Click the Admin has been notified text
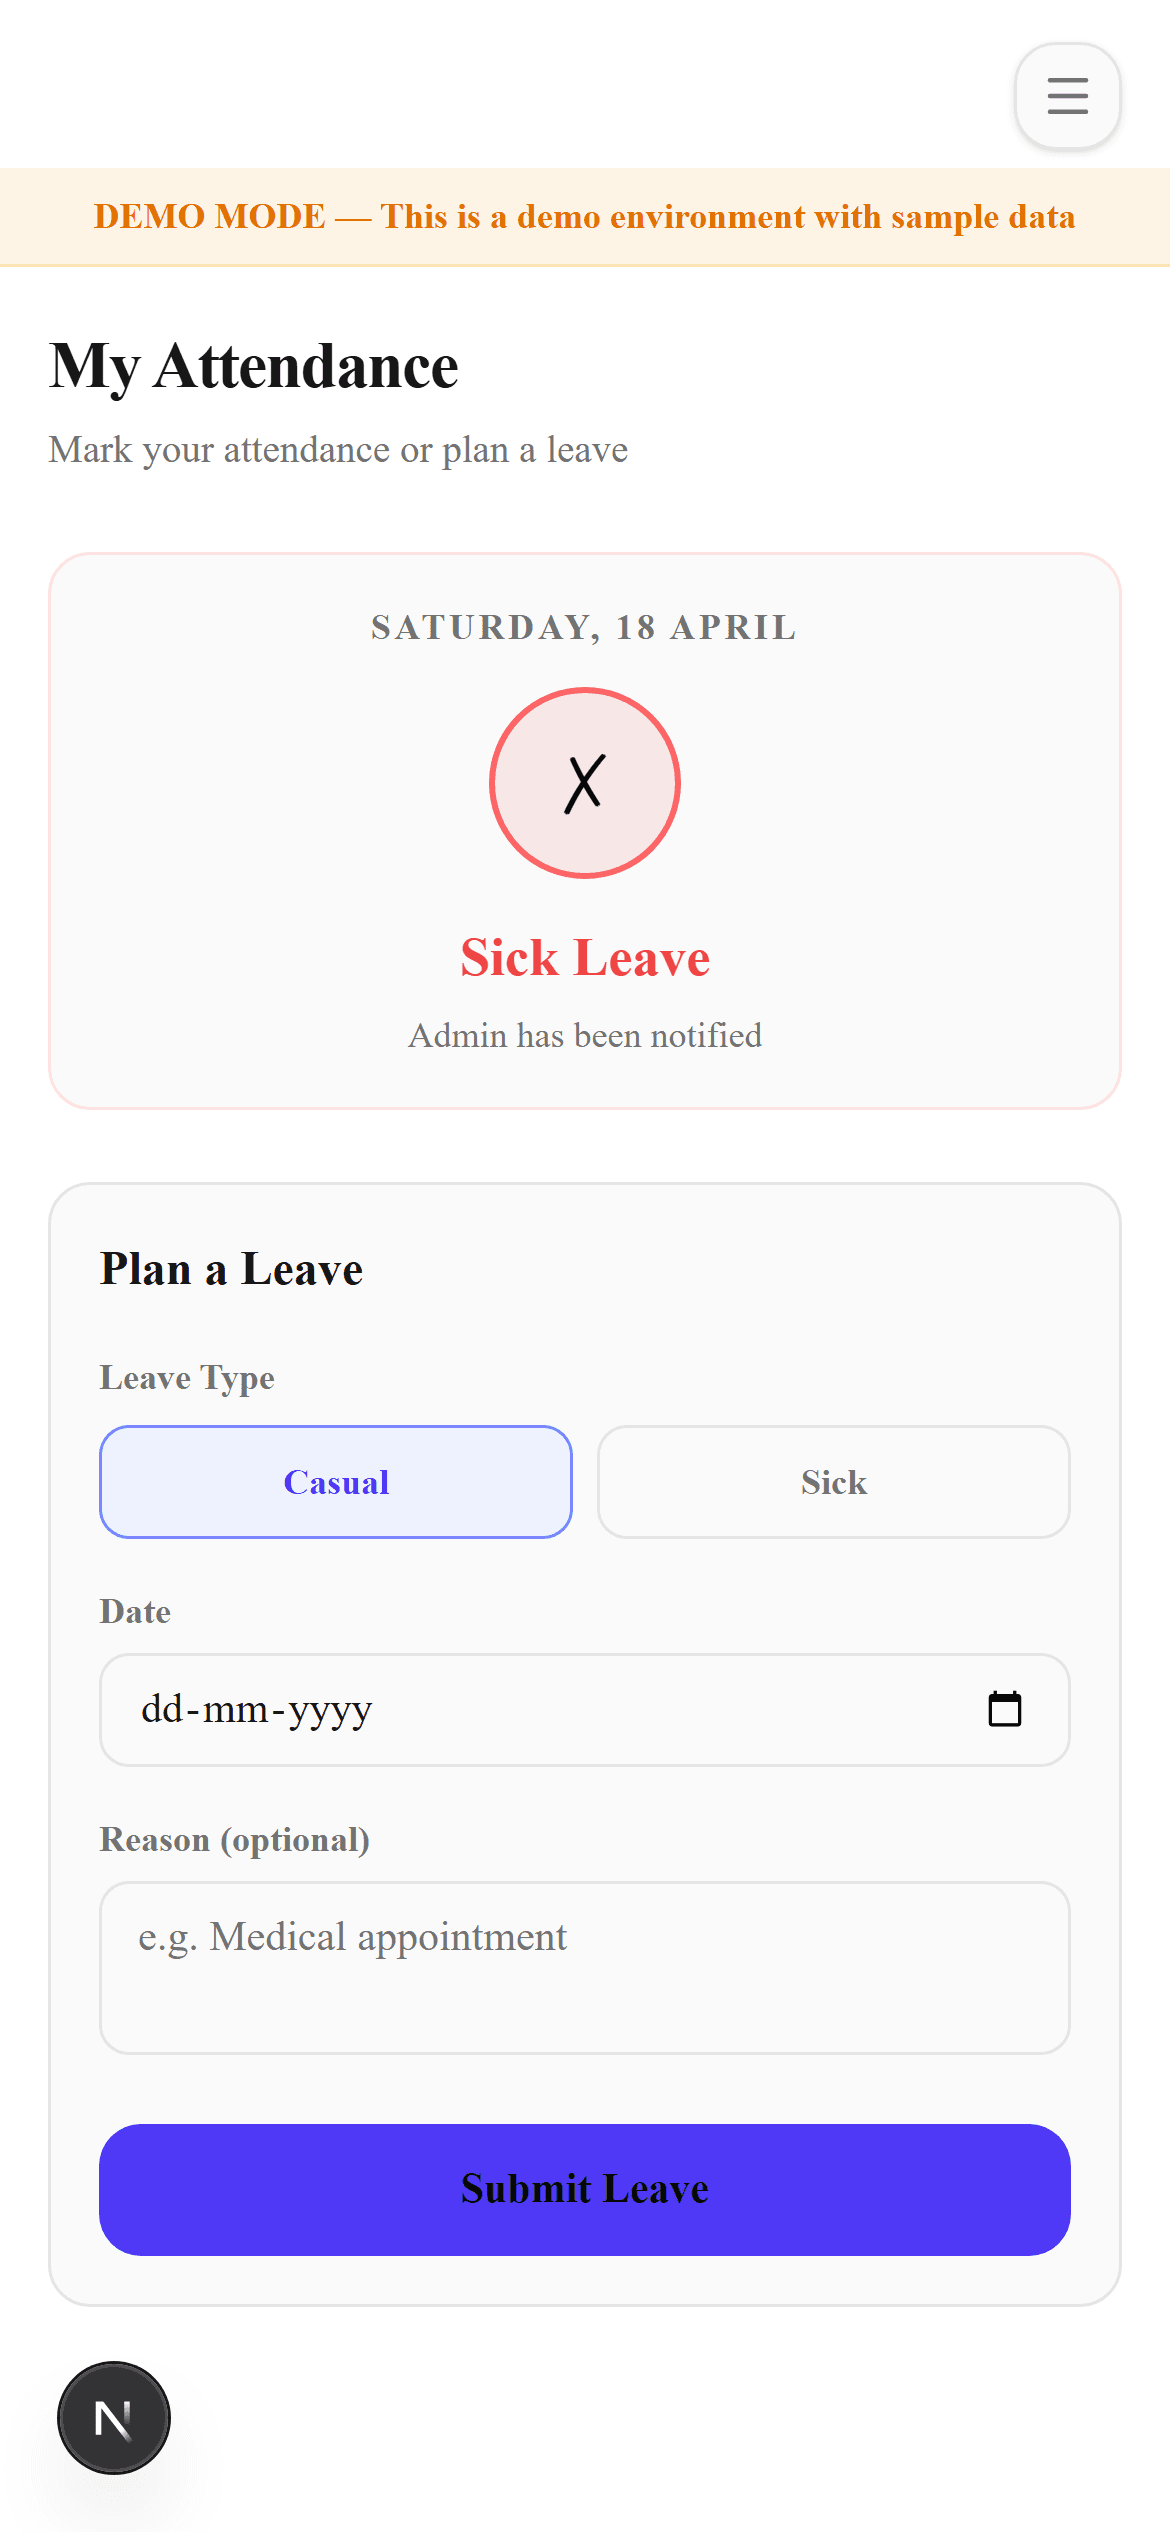 pyautogui.click(x=584, y=1035)
